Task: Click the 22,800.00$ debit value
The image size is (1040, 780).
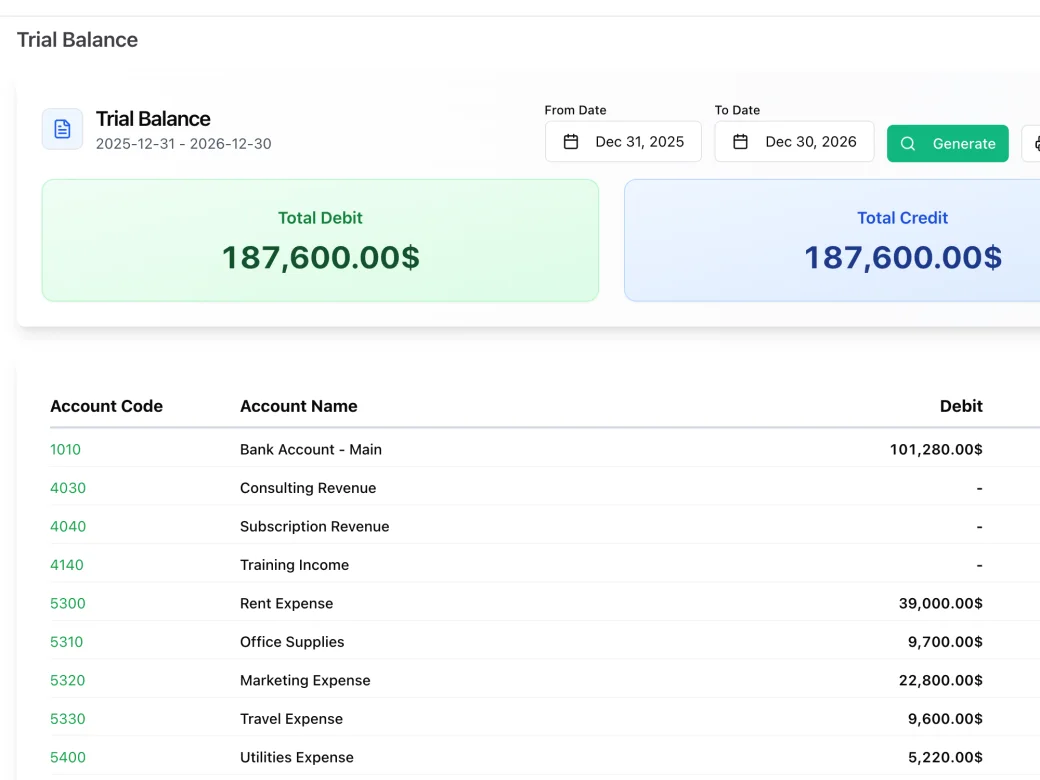Action: [x=941, y=681]
